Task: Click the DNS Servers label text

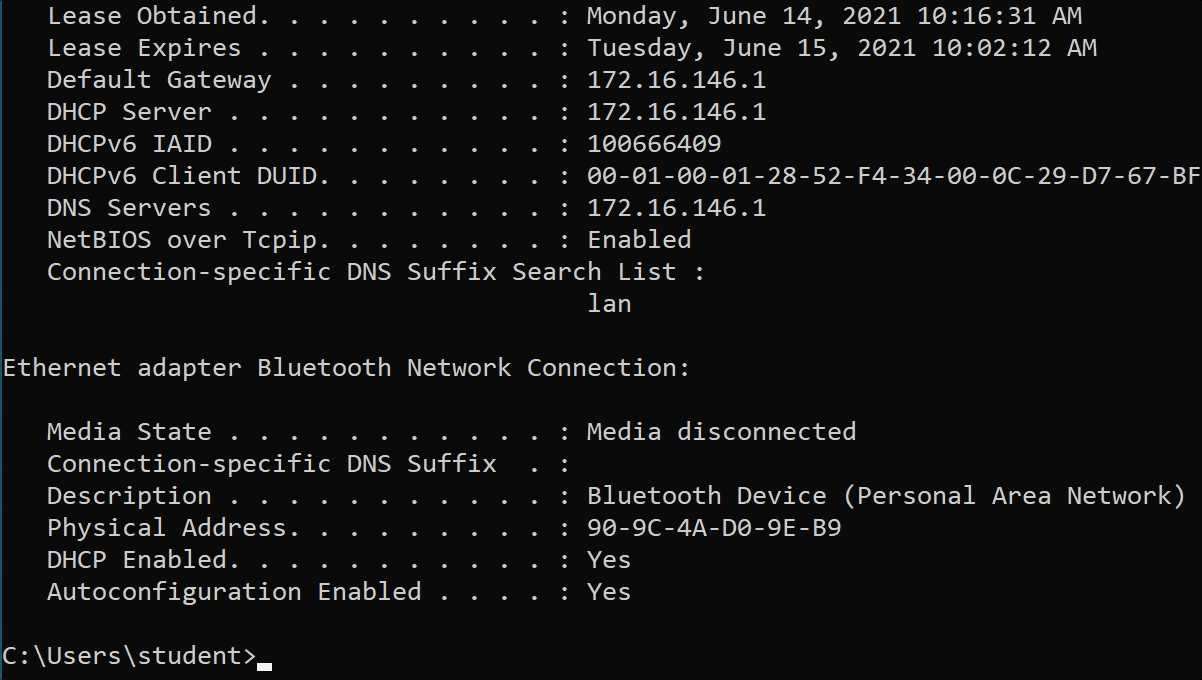Action: pyautogui.click(x=129, y=208)
